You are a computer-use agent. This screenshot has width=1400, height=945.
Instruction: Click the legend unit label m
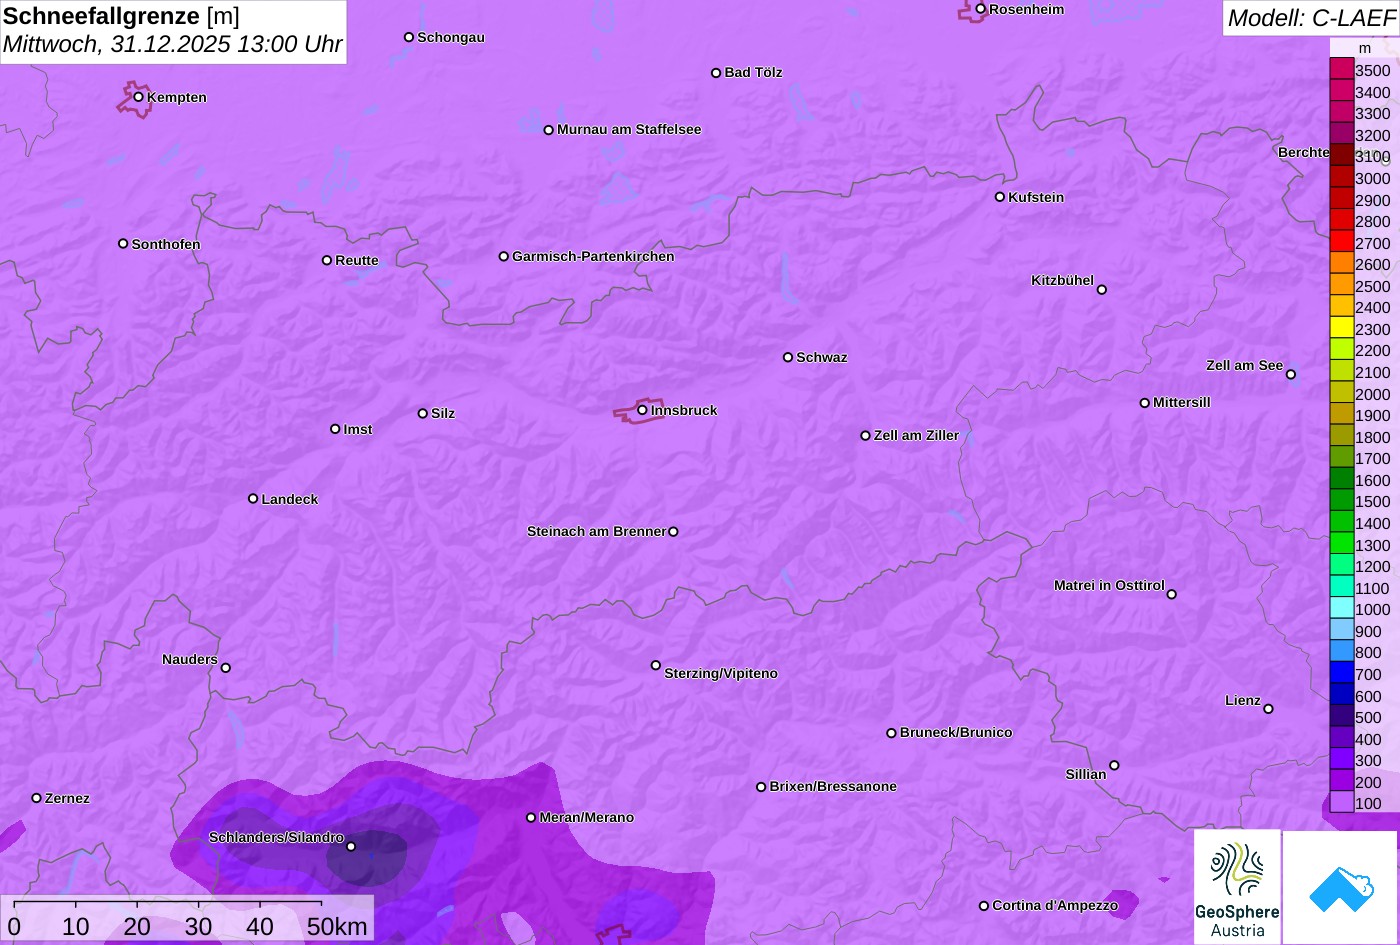(x=1365, y=48)
